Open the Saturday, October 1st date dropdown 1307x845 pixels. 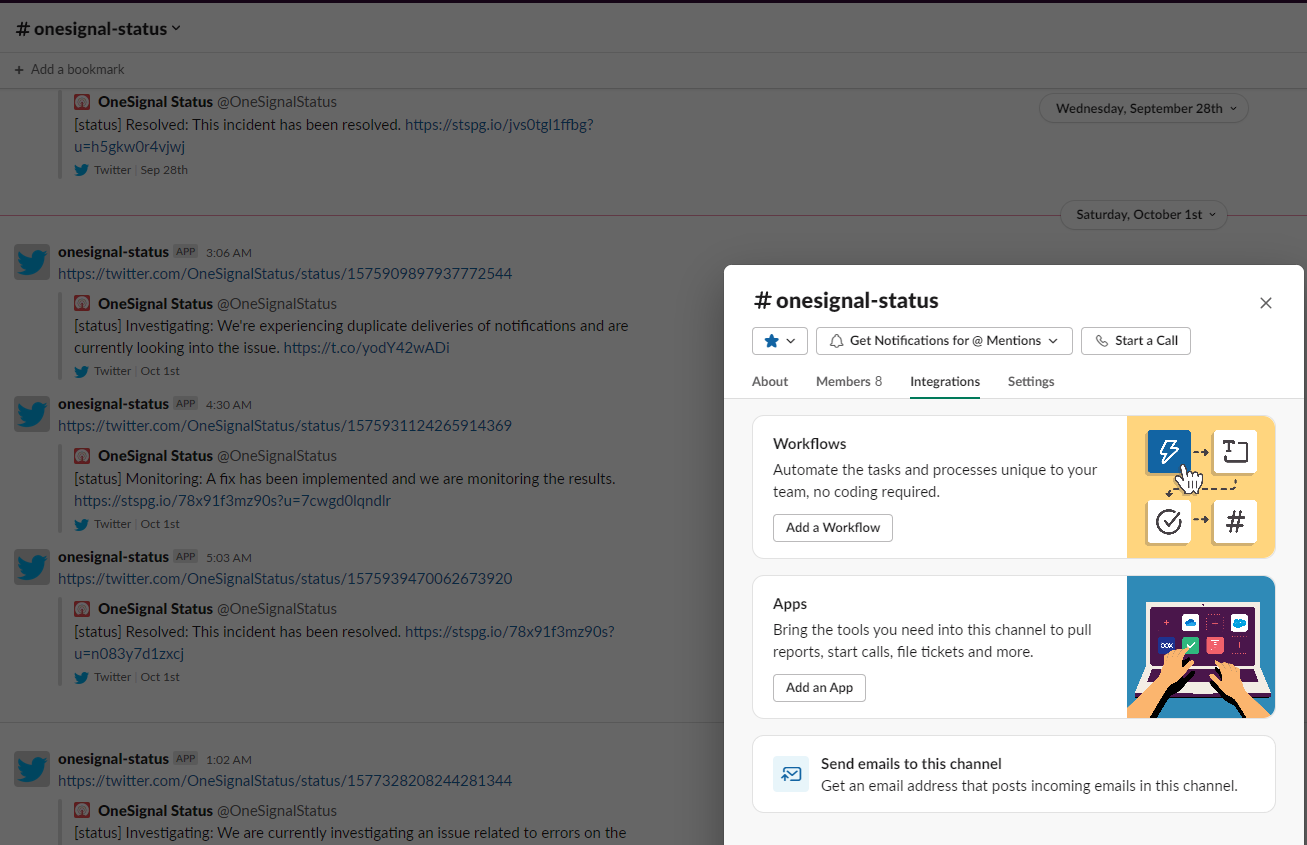1144,214
